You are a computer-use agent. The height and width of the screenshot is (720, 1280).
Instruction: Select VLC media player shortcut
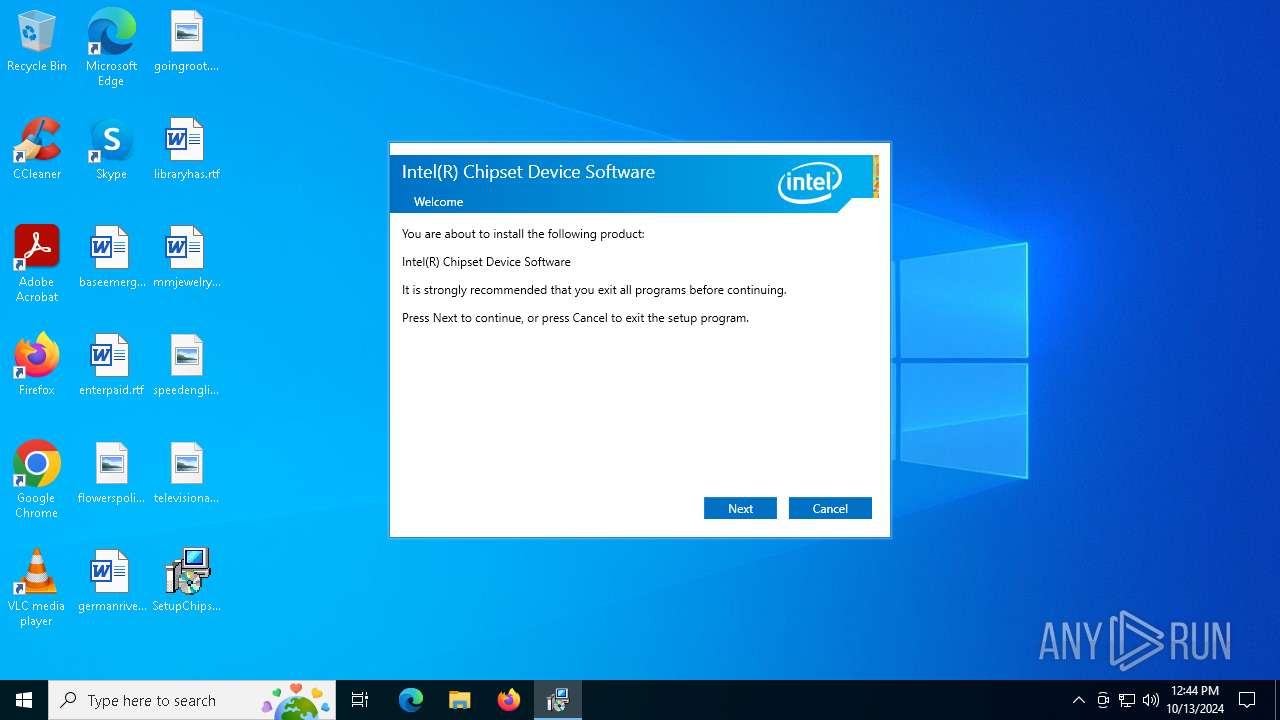(x=37, y=588)
